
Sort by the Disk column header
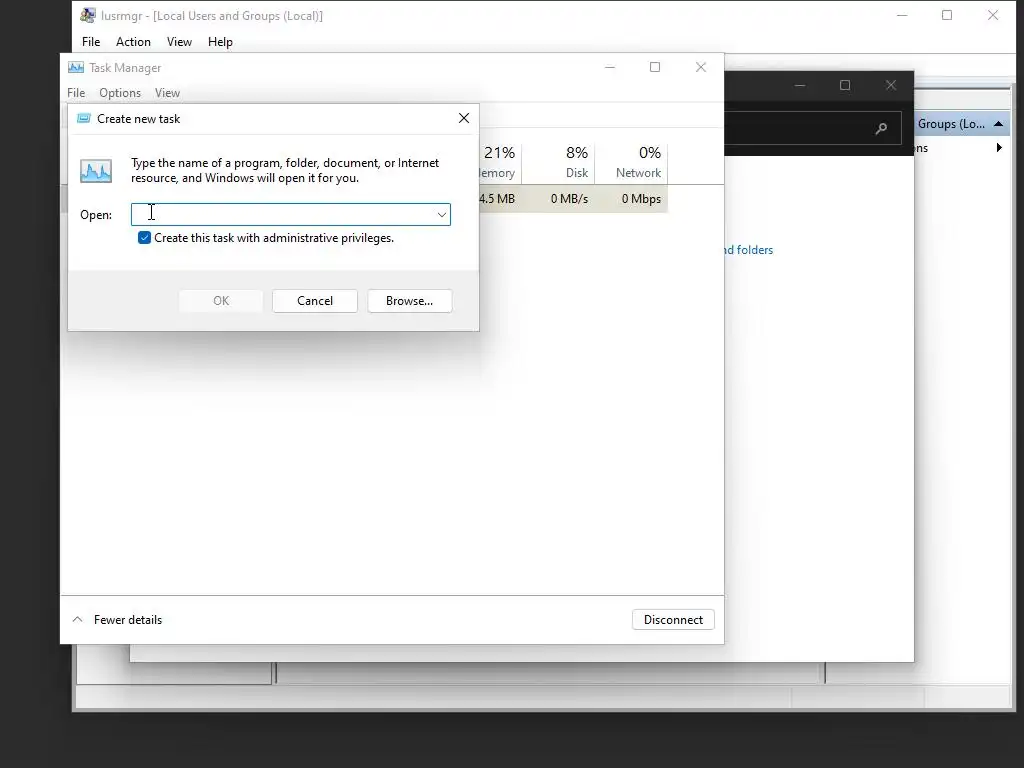pos(558,161)
